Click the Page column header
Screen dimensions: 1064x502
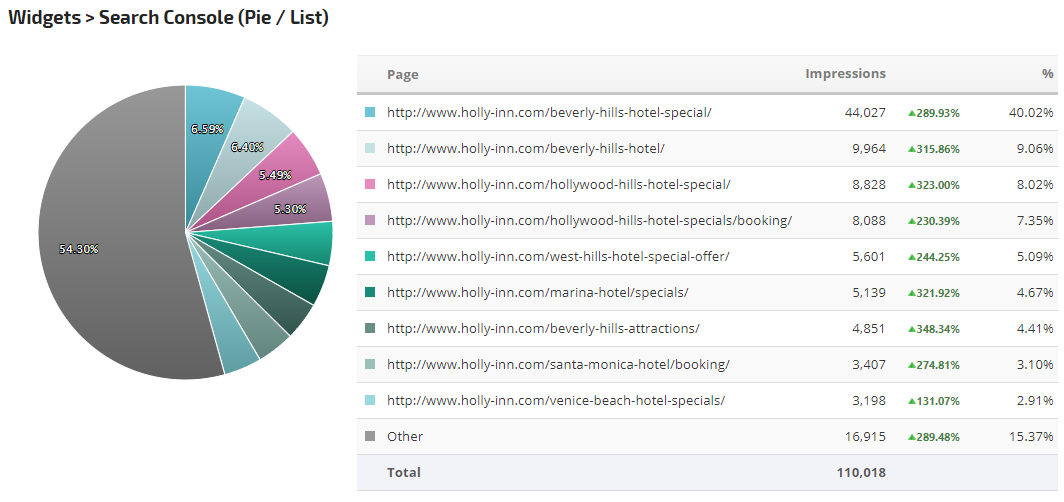(402, 74)
